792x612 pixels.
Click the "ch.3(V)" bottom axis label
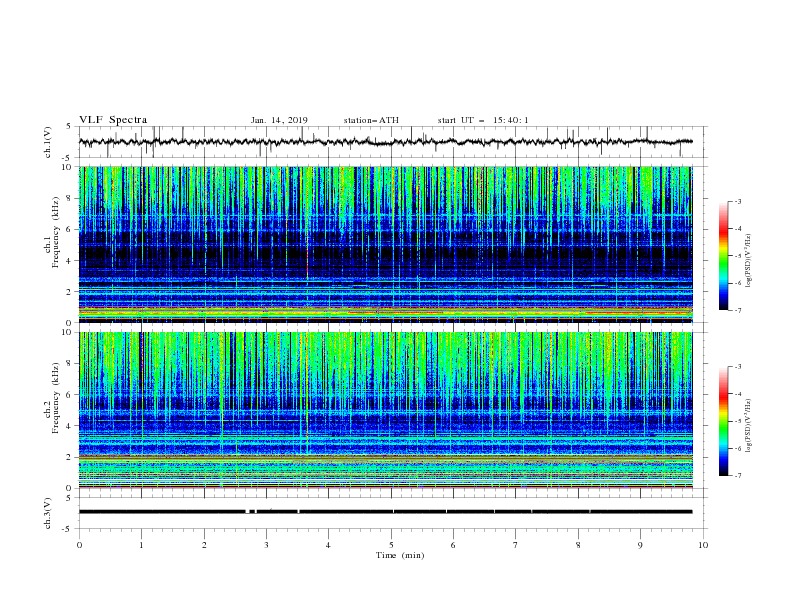(48, 513)
